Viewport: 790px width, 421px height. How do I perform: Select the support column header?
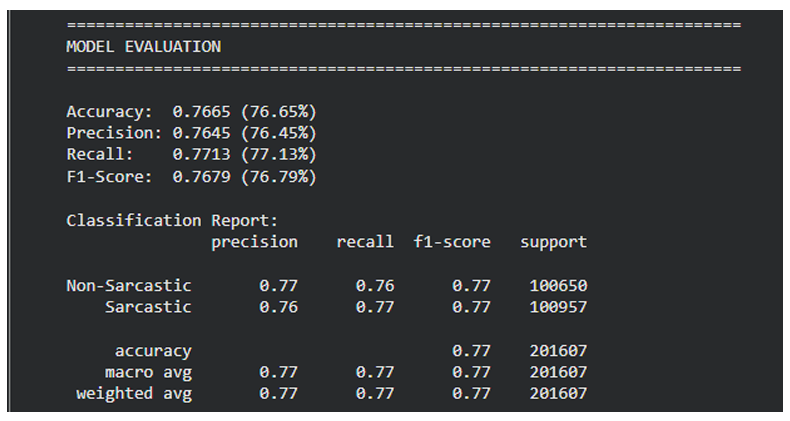point(553,242)
